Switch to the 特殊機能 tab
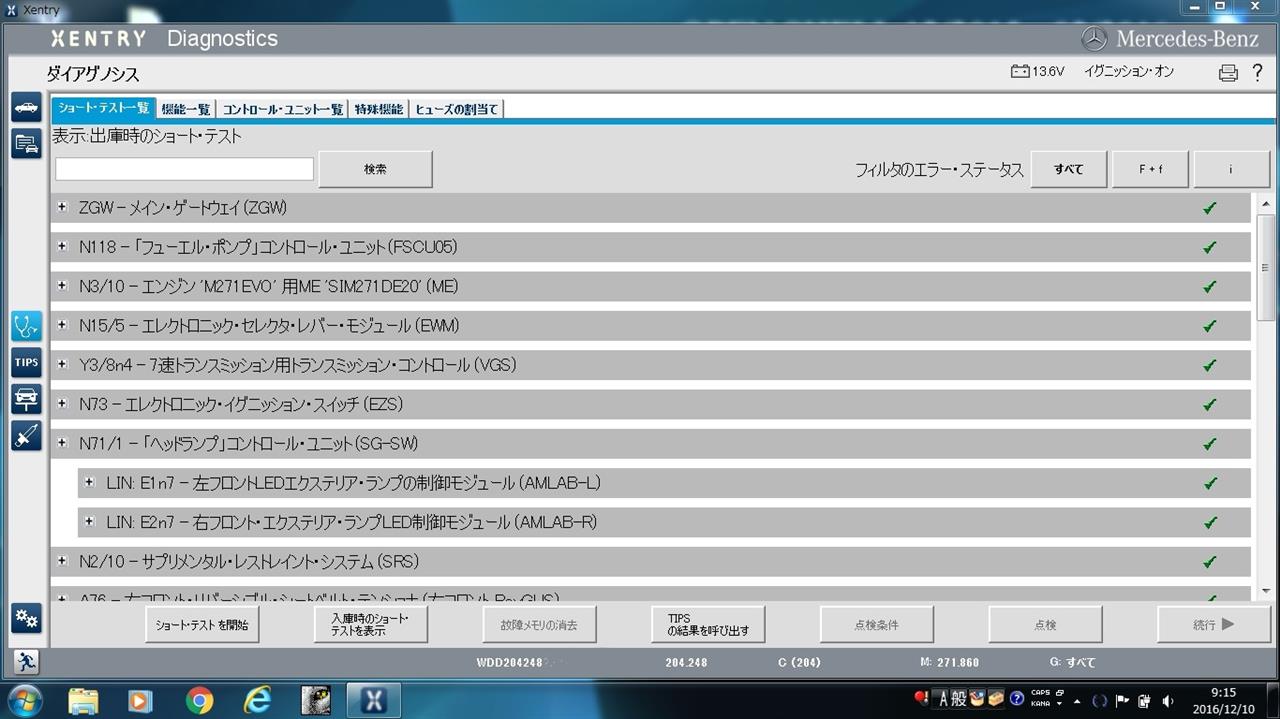1280x719 pixels. [379, 109]
